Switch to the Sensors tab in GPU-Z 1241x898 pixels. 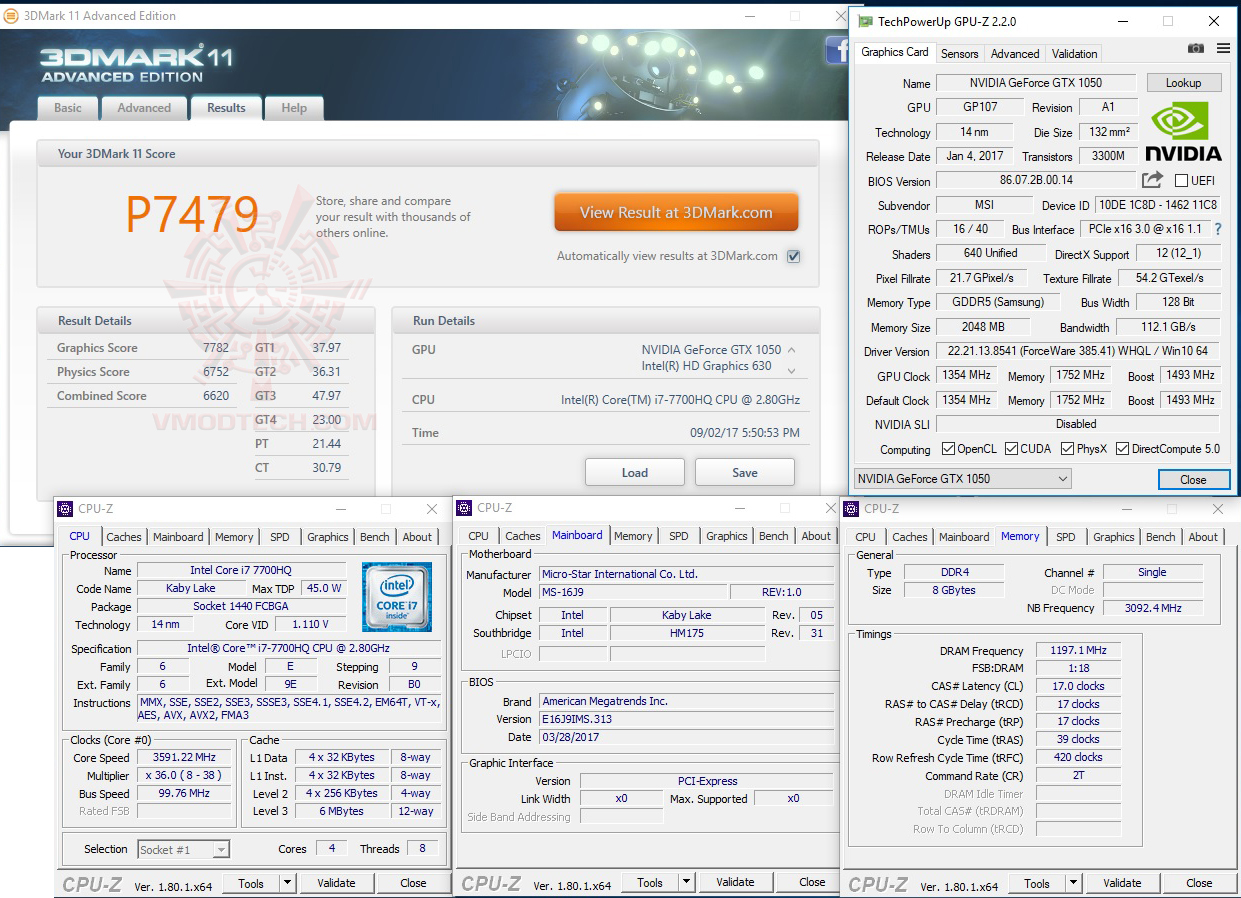[x=959, y=53]
